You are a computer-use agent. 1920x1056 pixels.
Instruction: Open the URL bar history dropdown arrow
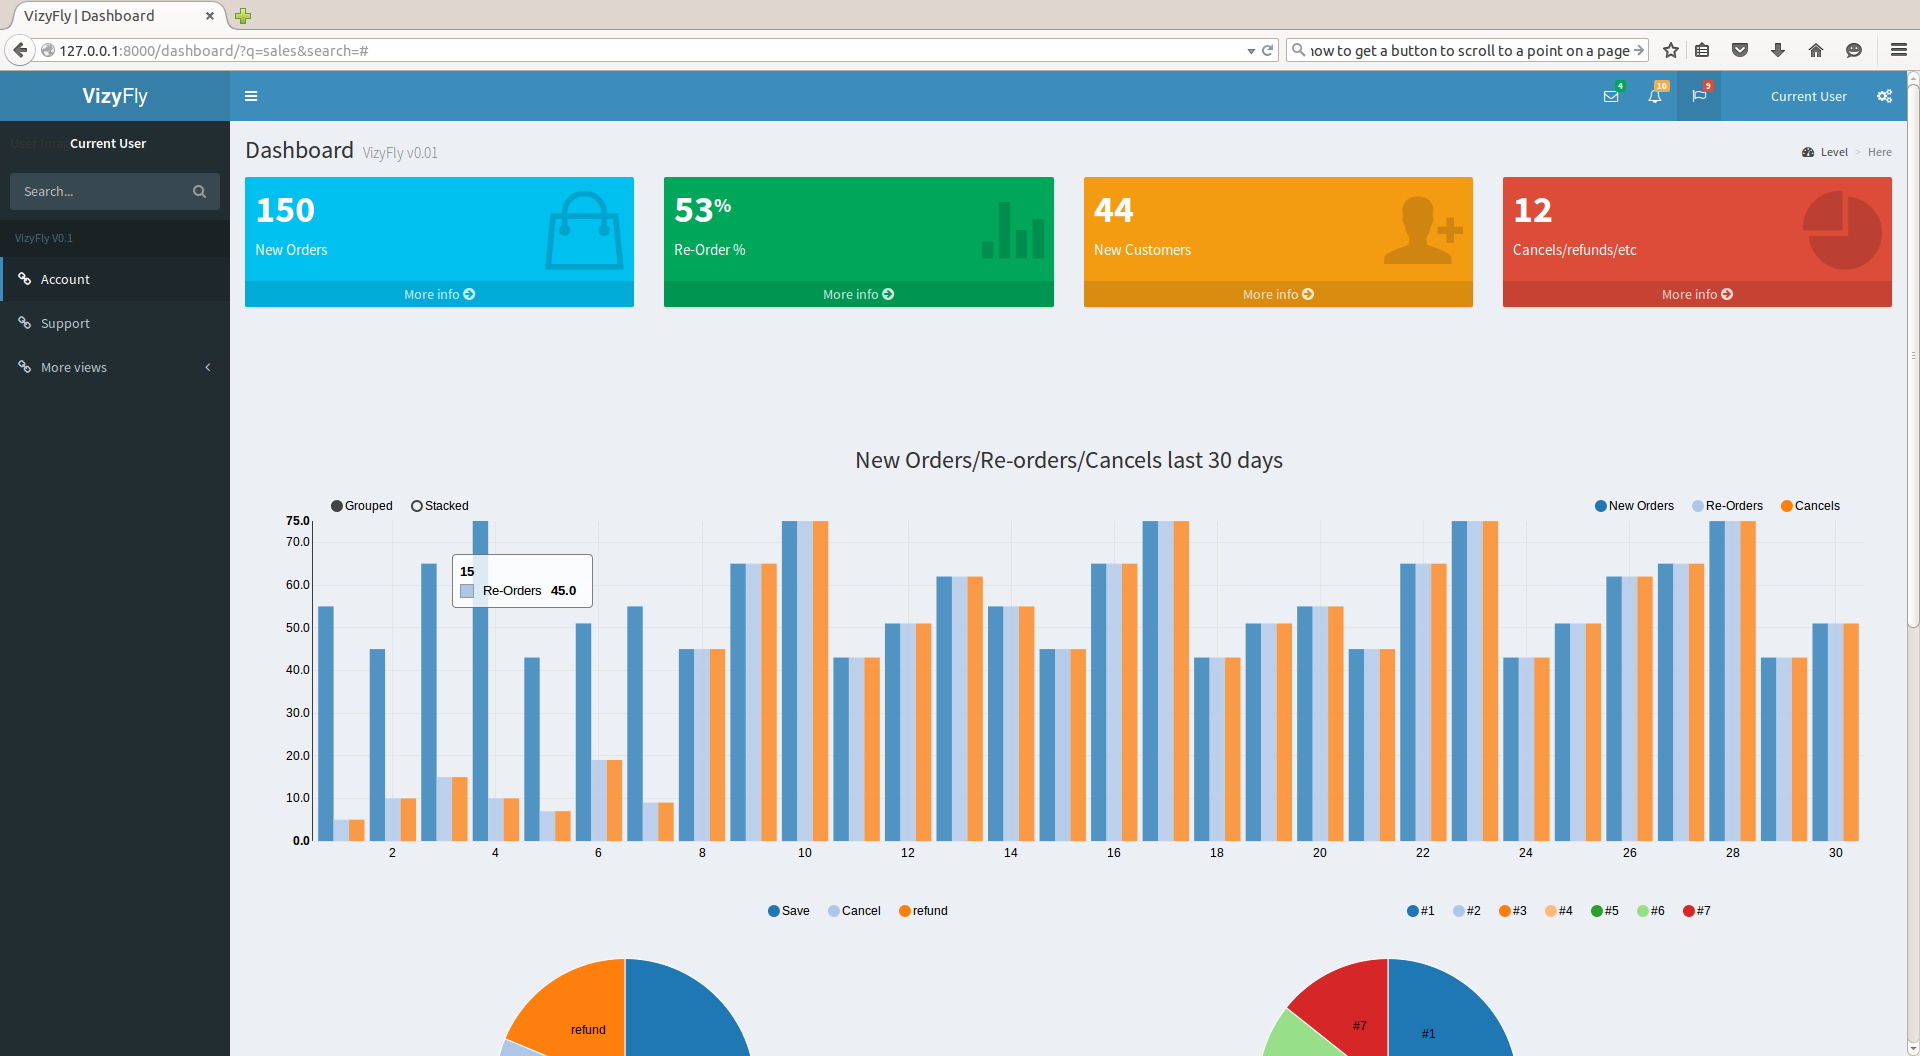point(1251,51)
